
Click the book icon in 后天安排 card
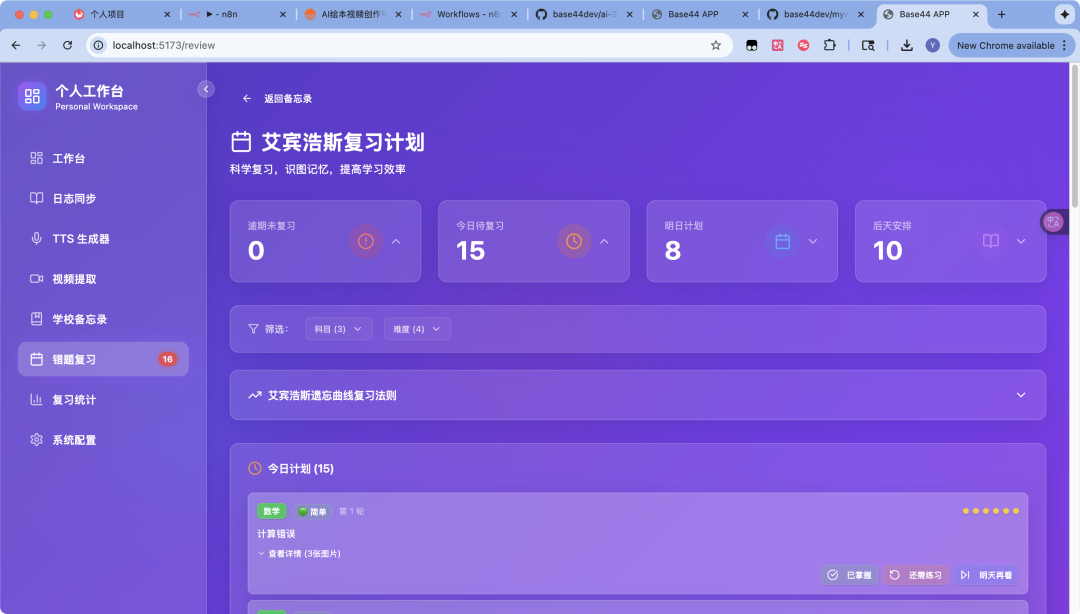tap(990, 241)
